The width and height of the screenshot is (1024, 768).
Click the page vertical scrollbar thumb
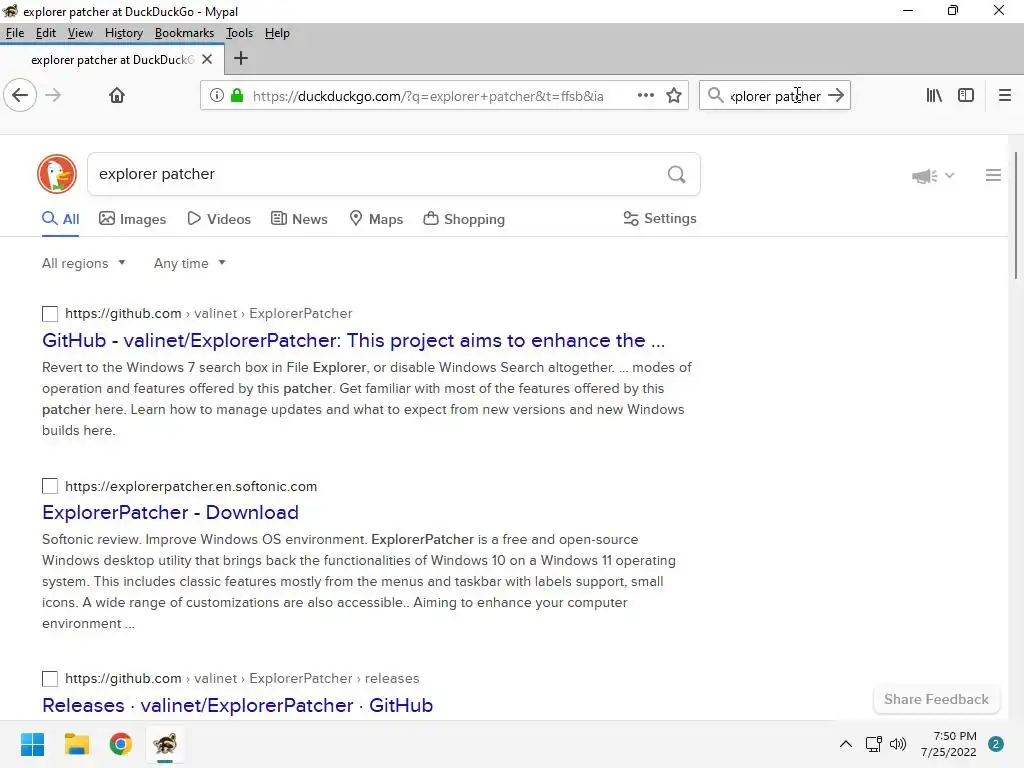point(1016,216)
